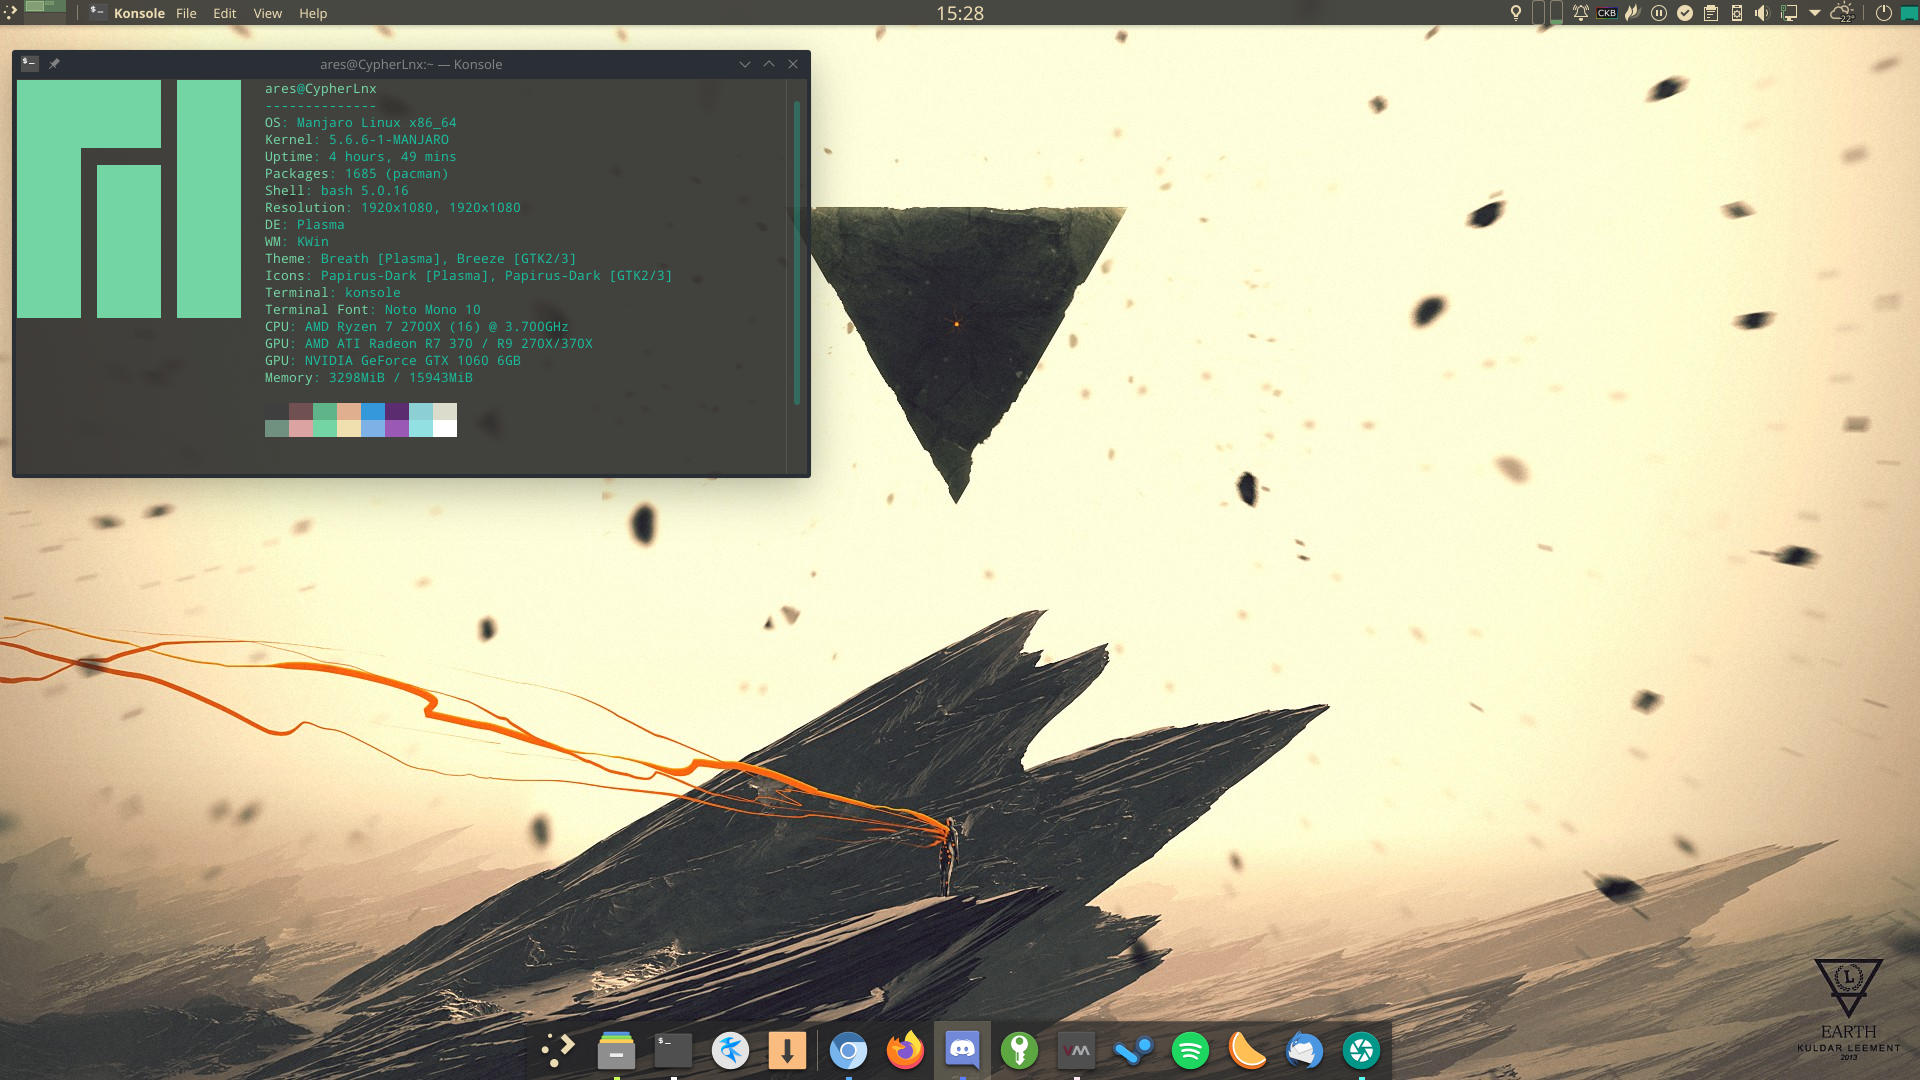Toggle the night light bulb icon

coord(1515,13)
